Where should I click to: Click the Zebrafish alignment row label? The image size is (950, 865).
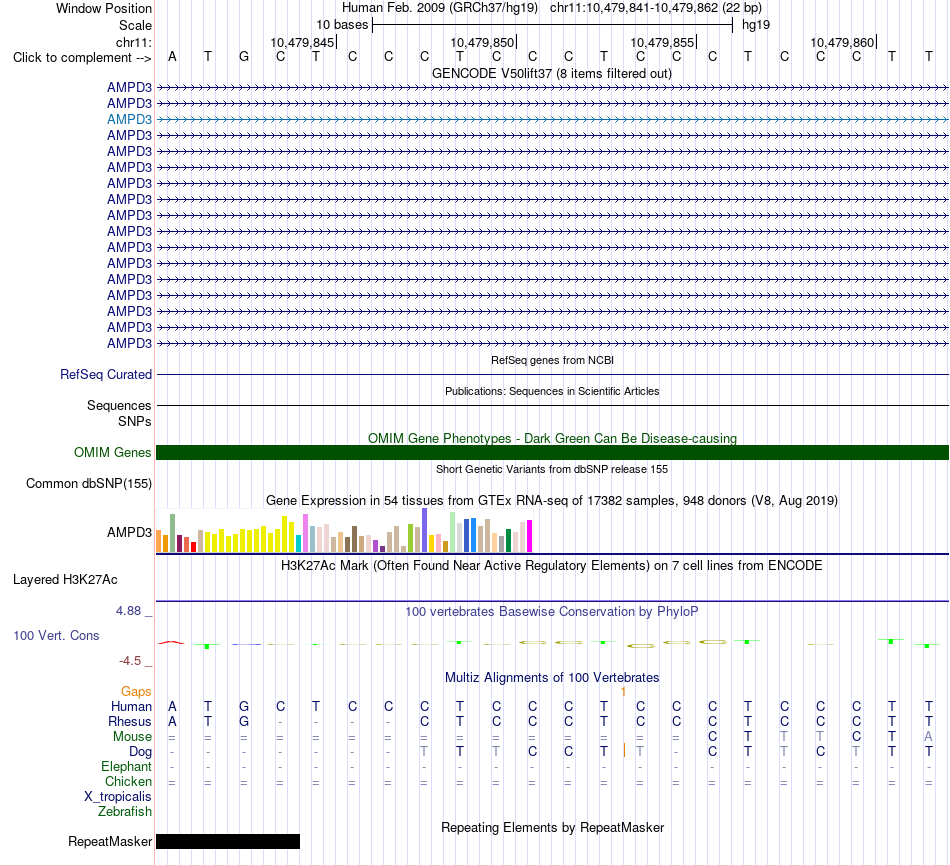tap(125, 812)
